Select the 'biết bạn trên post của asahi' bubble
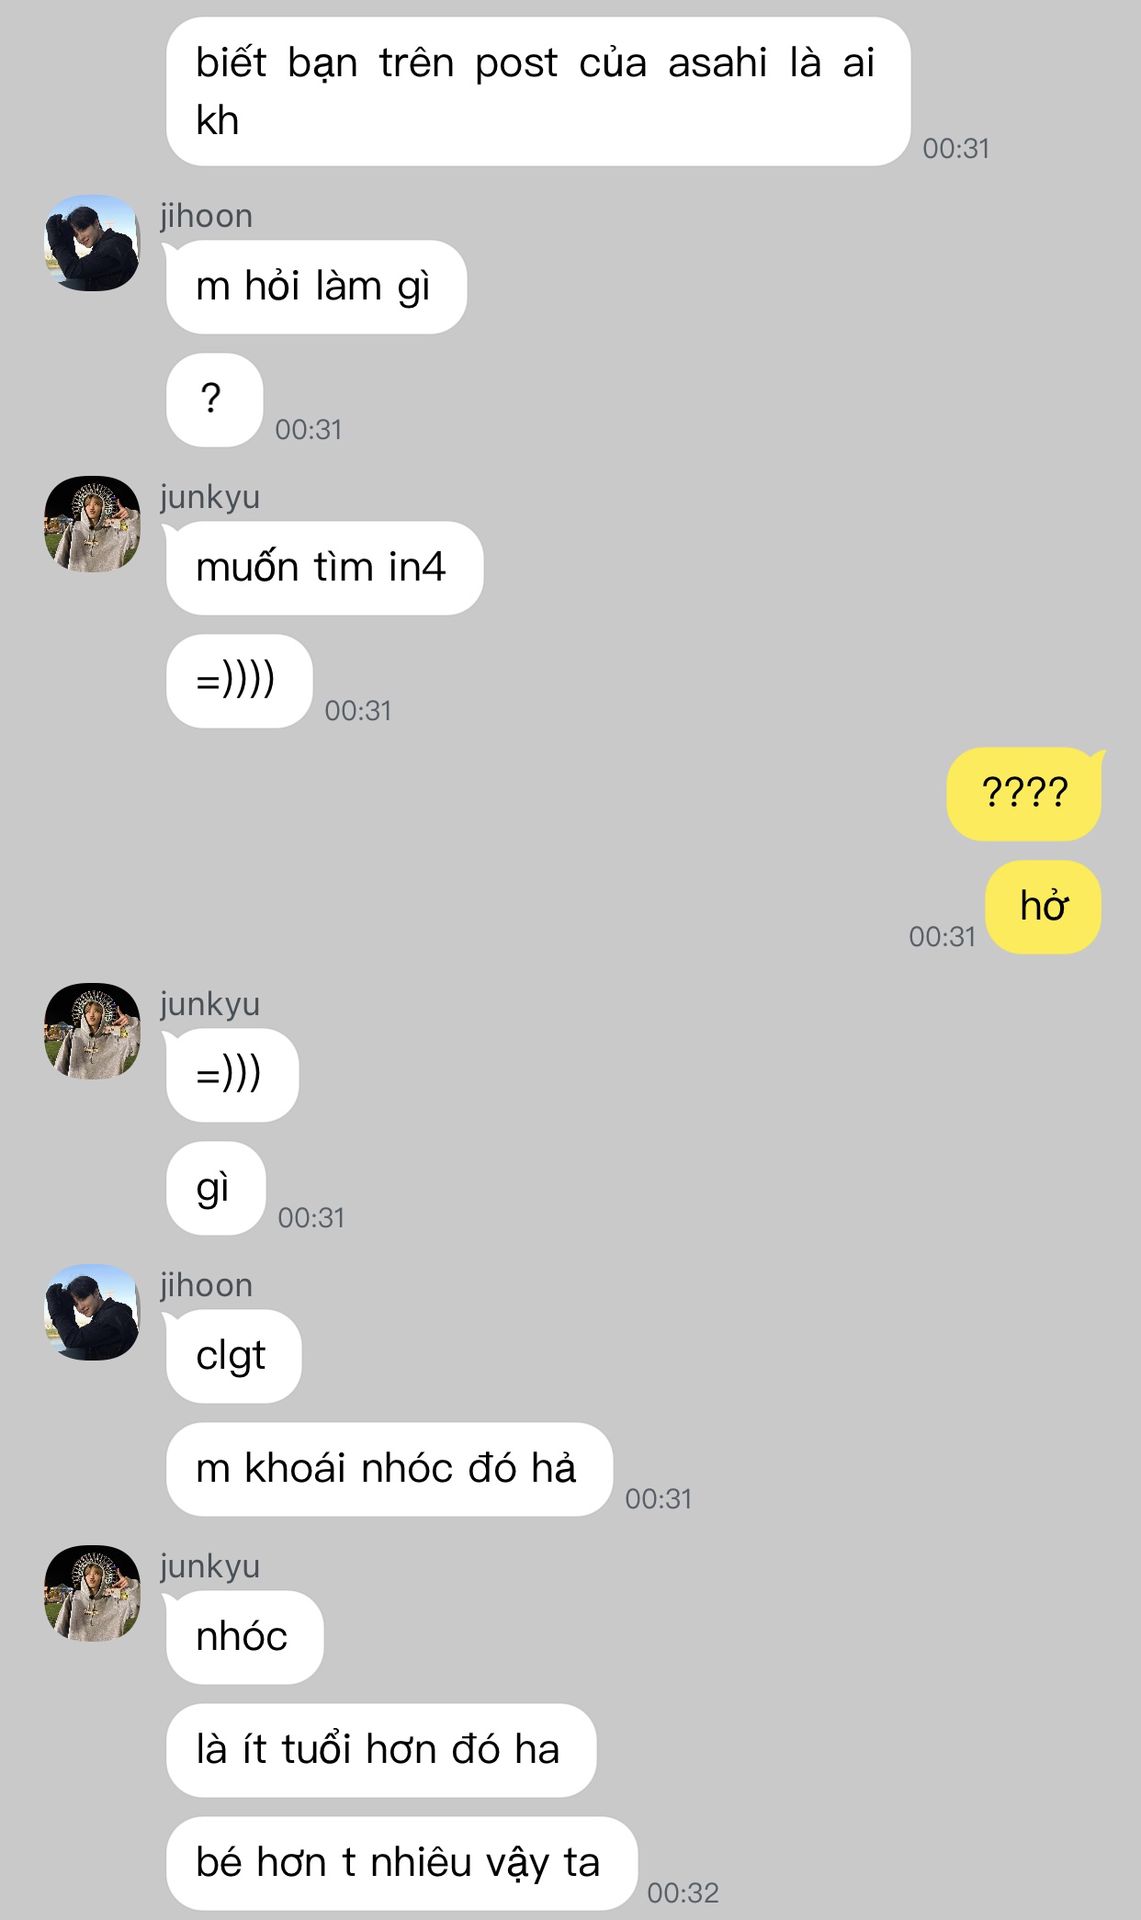 [x=538, y=91]
